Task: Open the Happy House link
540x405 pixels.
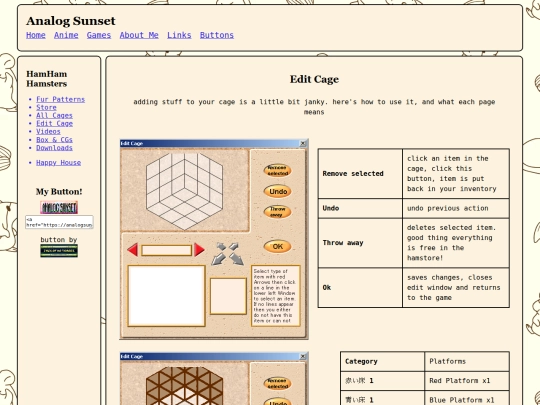Action: click(59, 163)
